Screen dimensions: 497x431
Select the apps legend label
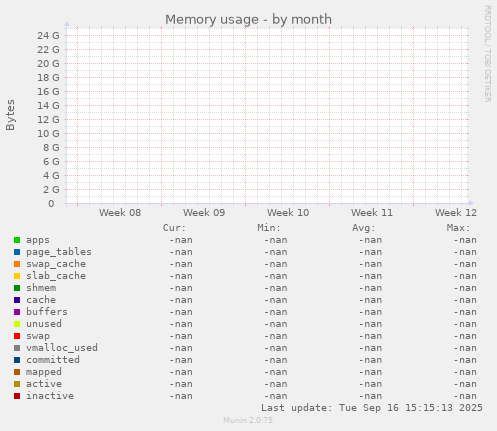[38, 240]
